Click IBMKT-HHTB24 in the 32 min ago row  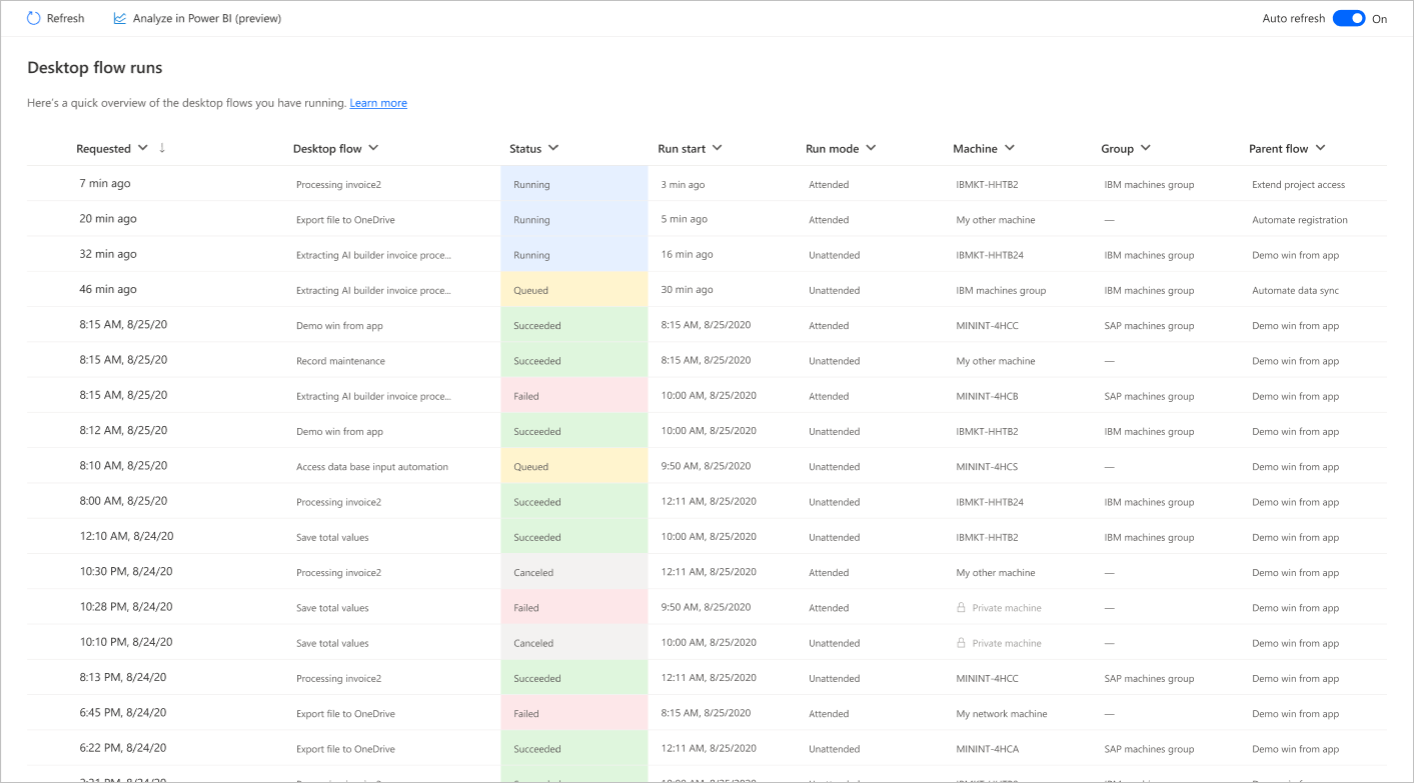990,255
